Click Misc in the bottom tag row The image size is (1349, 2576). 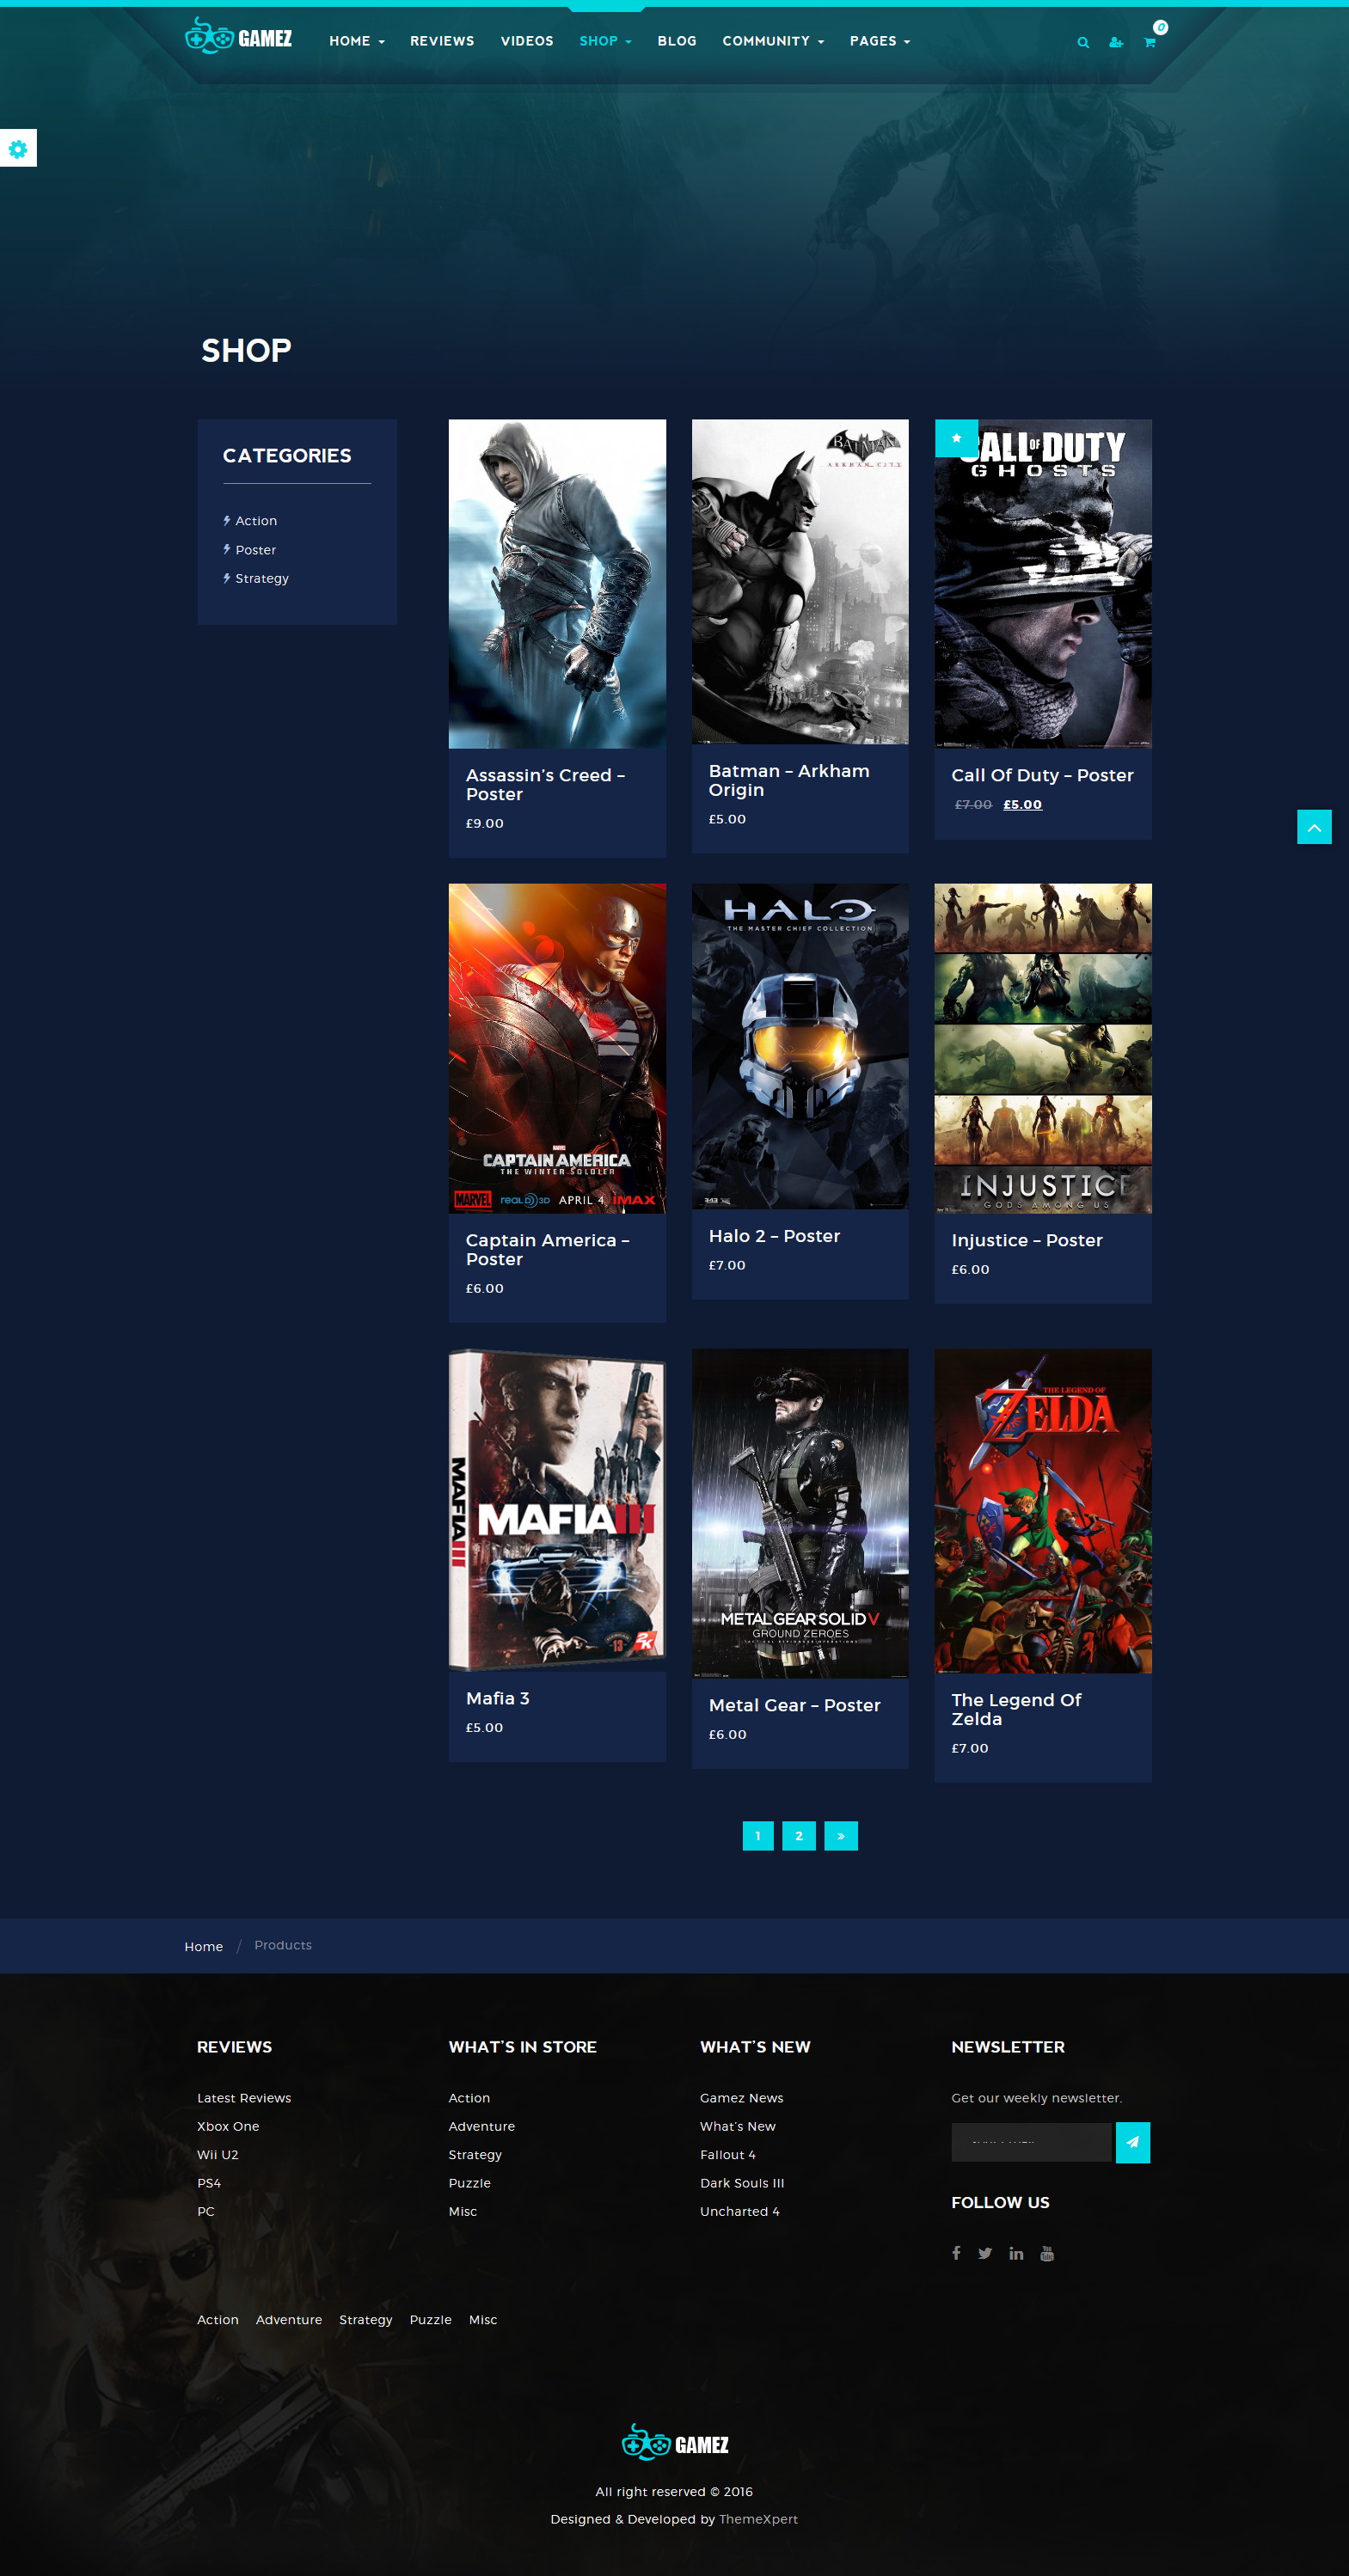tap(483, 2320)
